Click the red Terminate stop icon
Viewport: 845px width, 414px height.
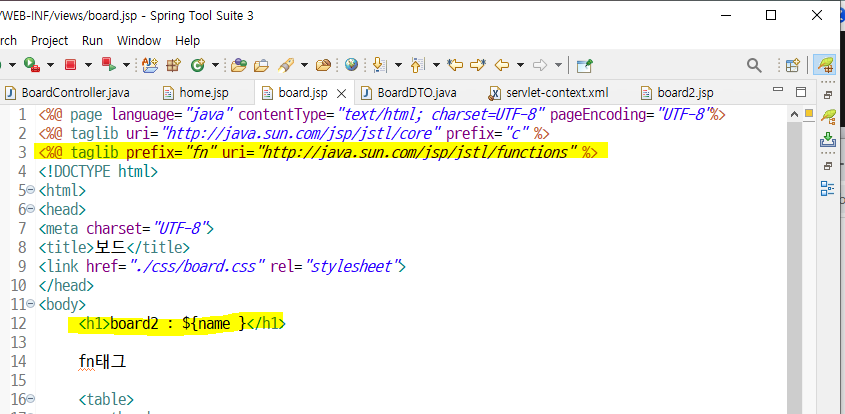(70, 65)
